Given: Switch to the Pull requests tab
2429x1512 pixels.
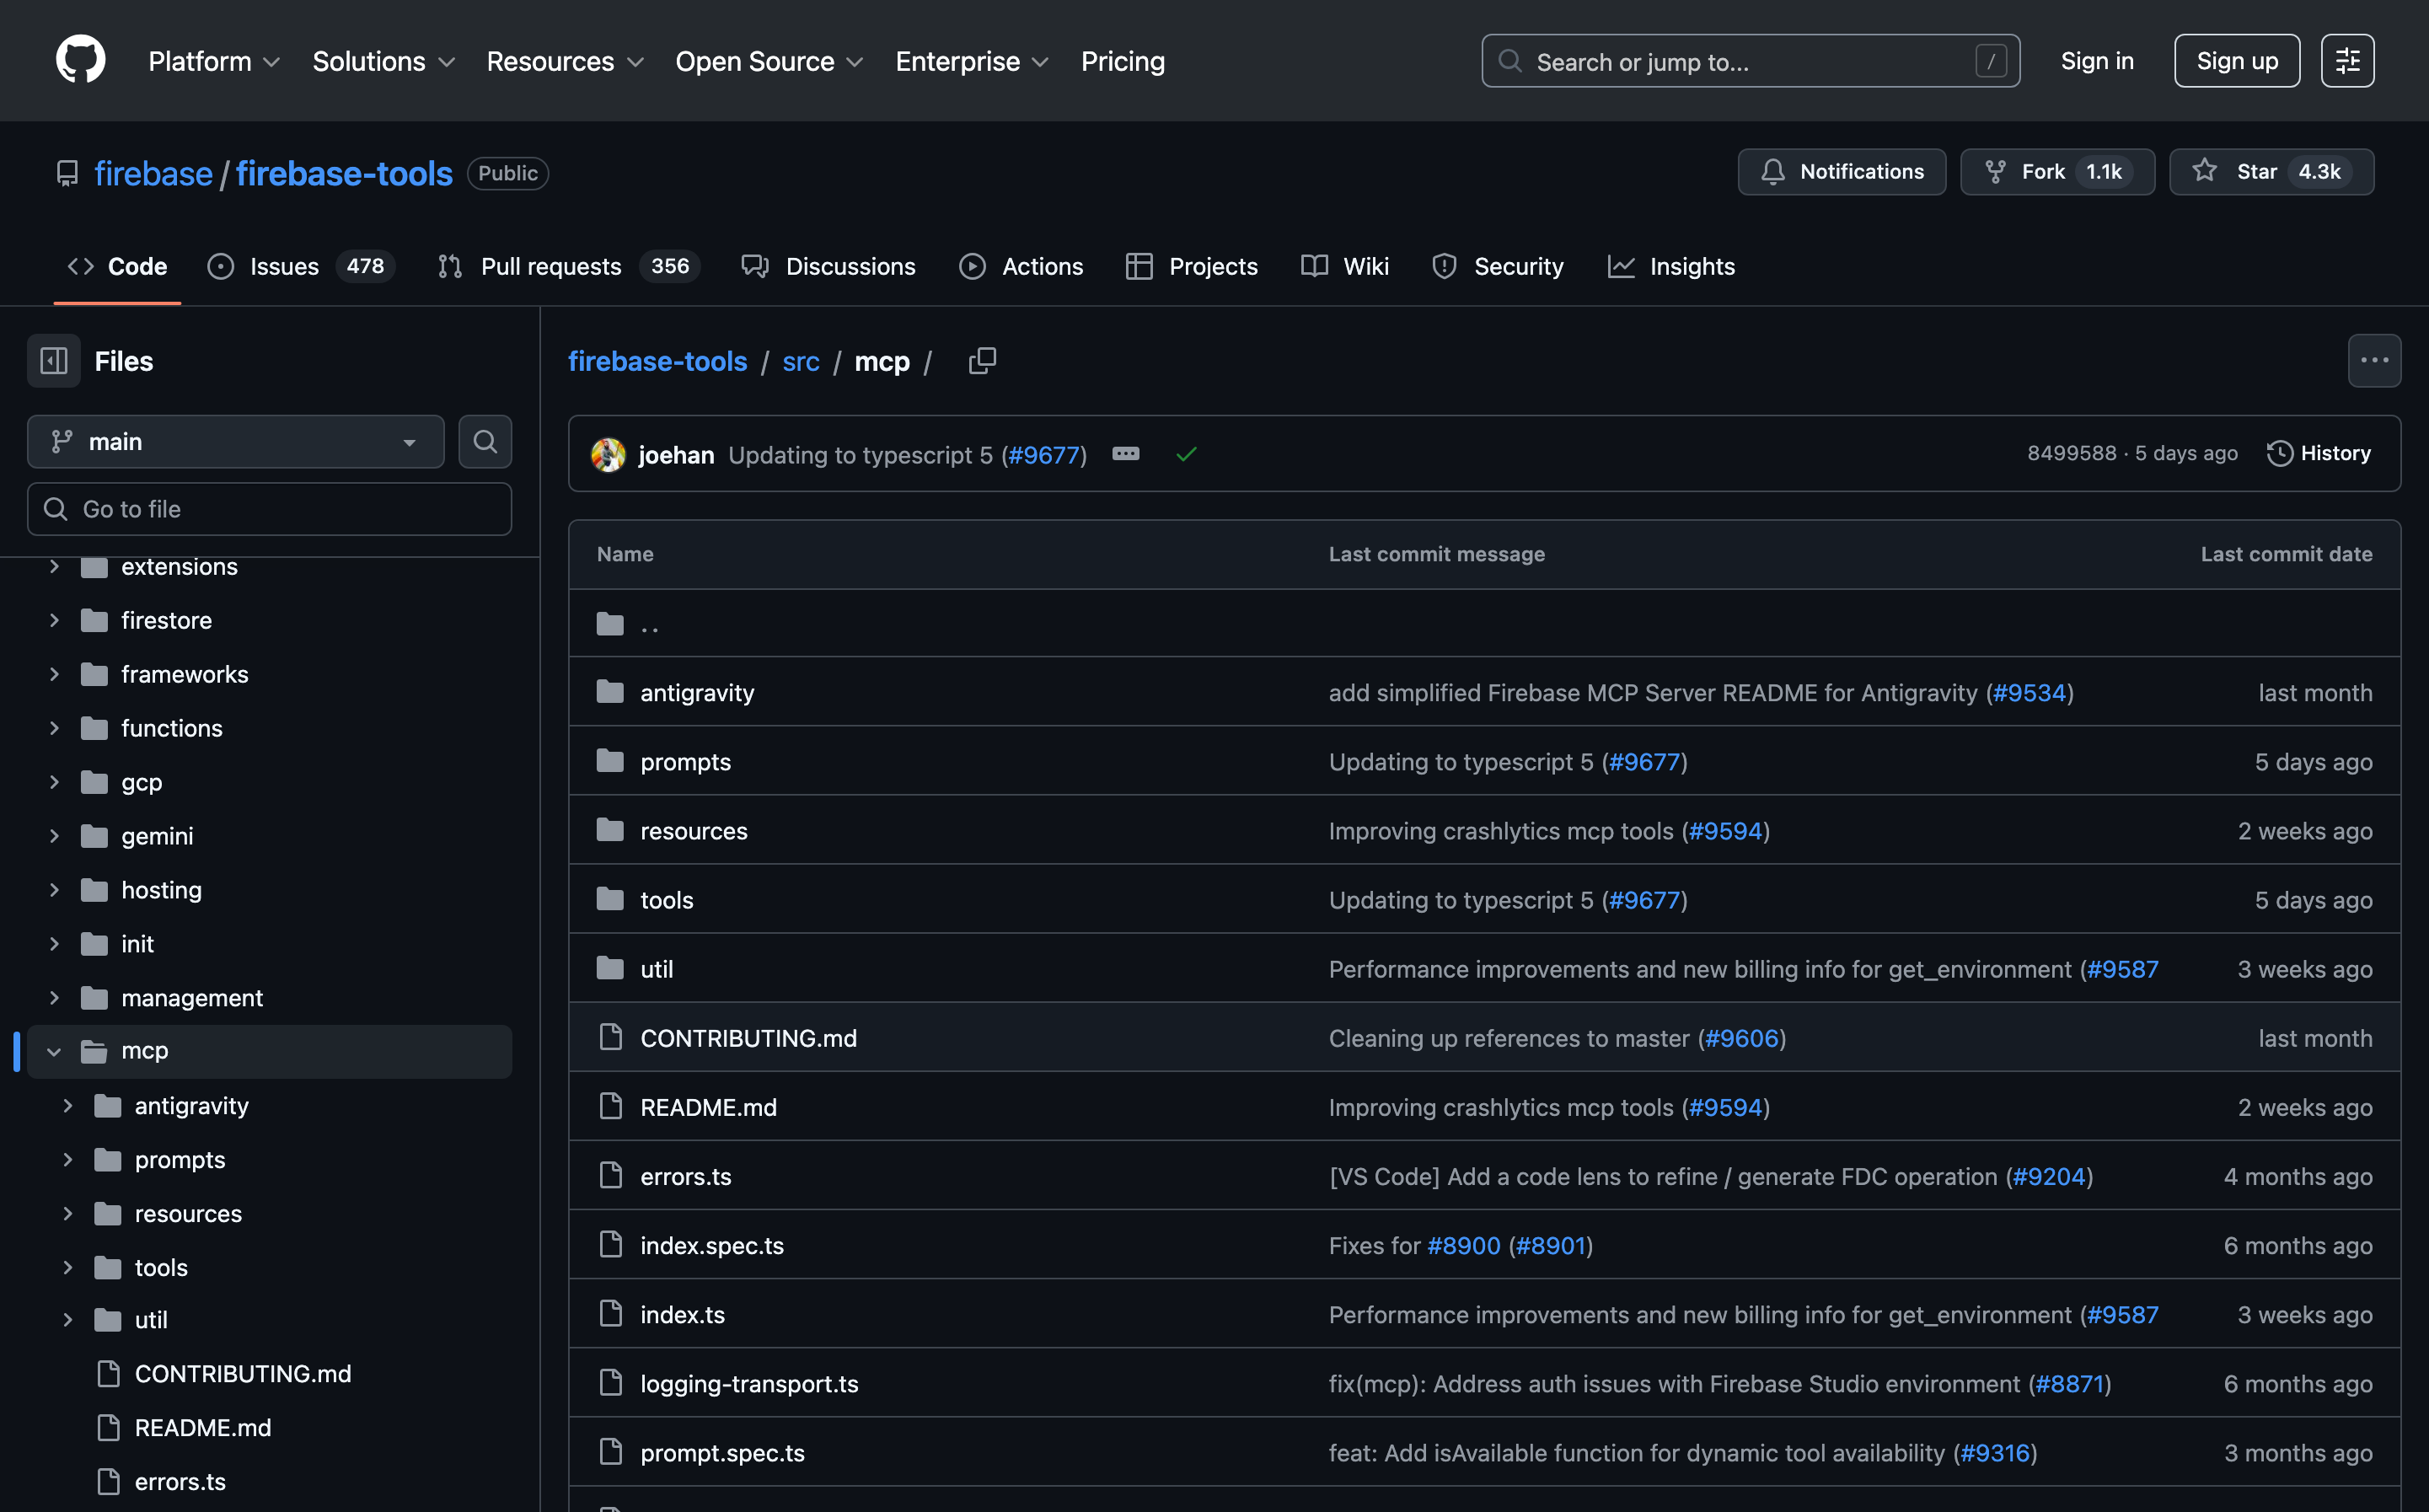Looking at the screenshot, I should coord(550,267).
